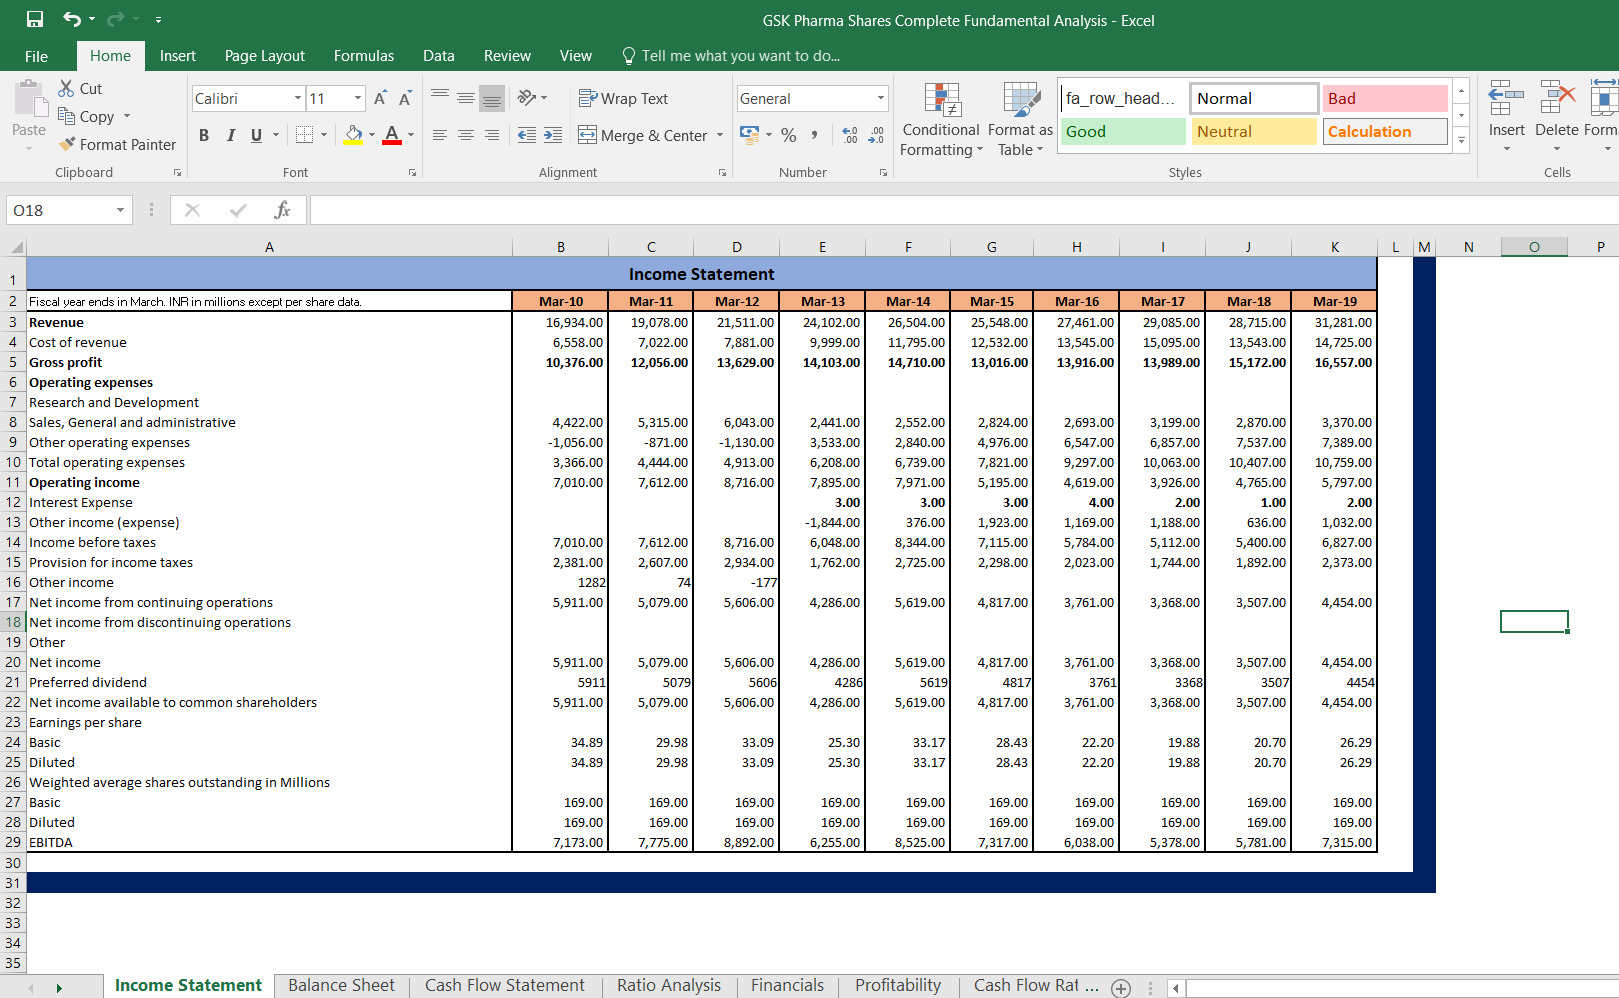Apply comma style format

tap(815, 135)
